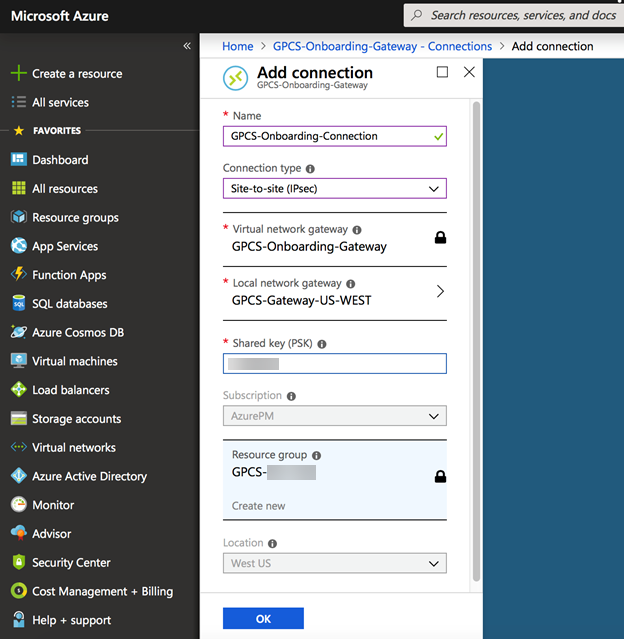The image size is (624, 639).
Task: Show info tooltip for Connection type
Action: [310, 169]
